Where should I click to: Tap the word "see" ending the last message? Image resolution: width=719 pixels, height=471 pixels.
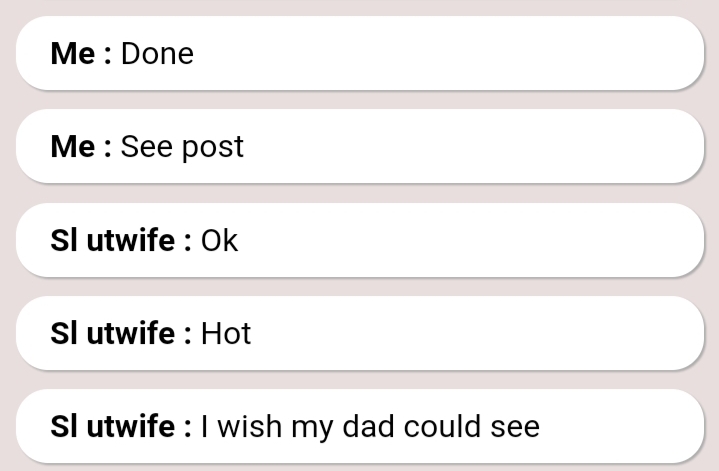pos(512,427)
